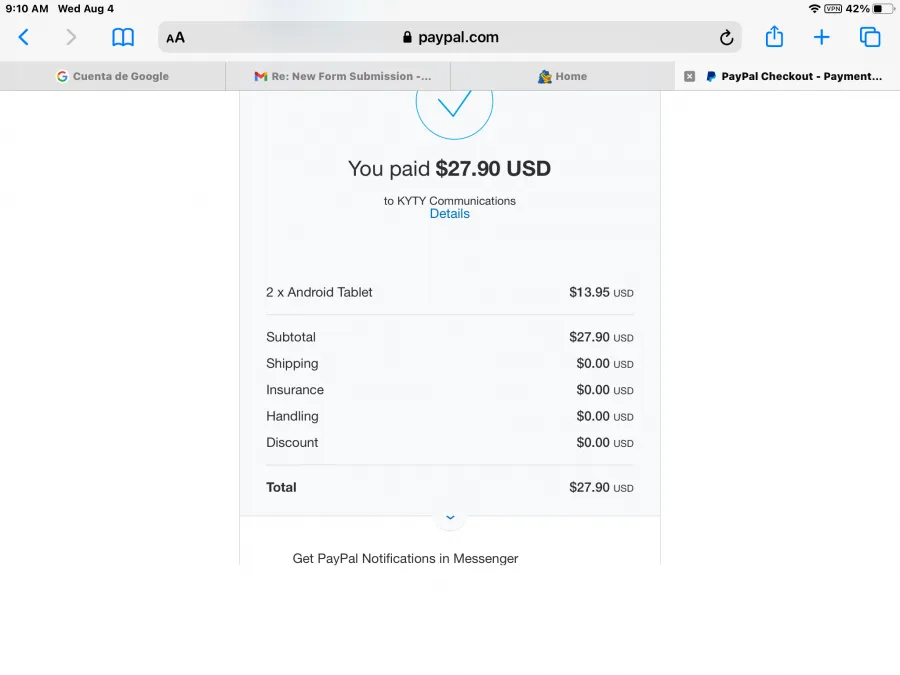The image size is (900, 675).
Task: Open the Details link under KYTY Communications
Action: [x=449, y=214]
